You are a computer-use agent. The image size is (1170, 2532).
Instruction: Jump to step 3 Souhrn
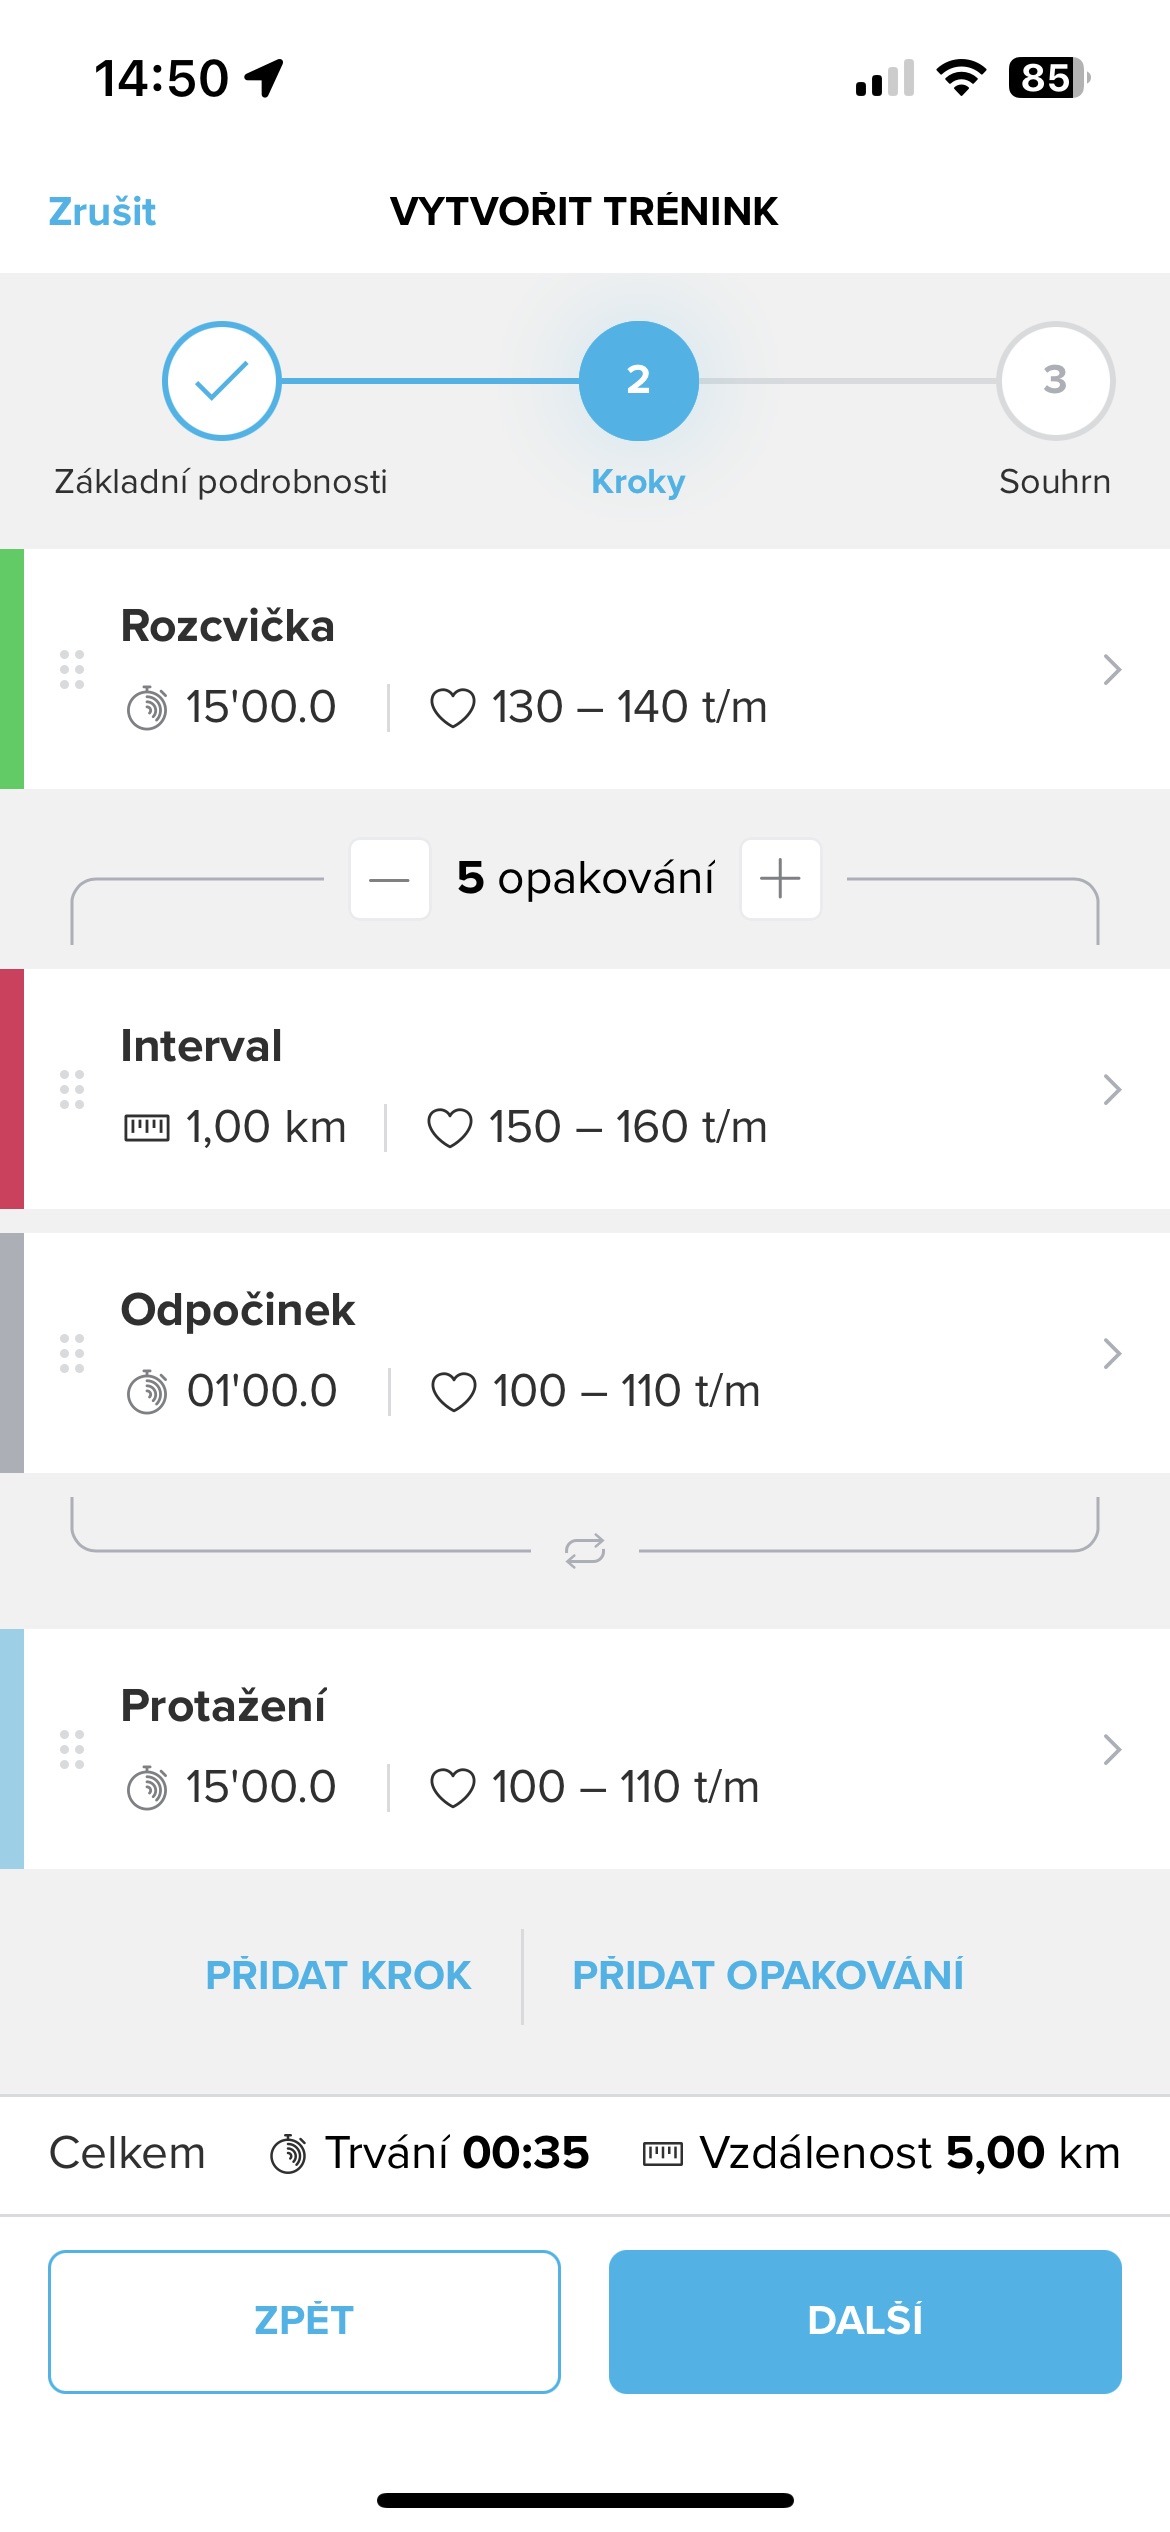(1055, 381)
